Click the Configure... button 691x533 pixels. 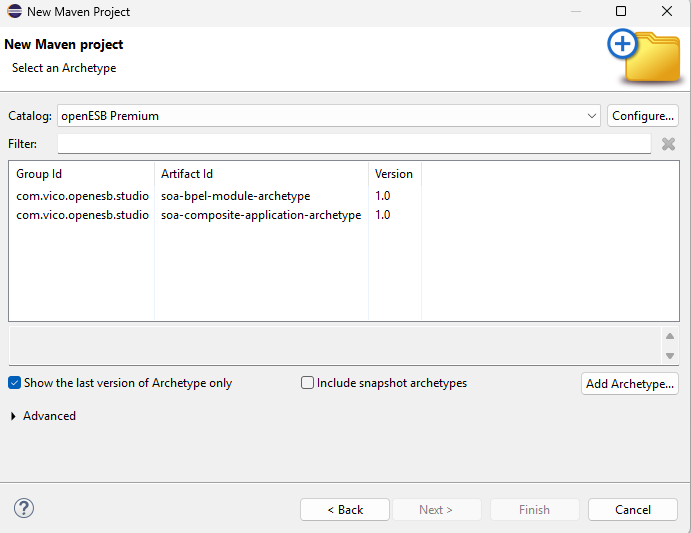point(643,116)
